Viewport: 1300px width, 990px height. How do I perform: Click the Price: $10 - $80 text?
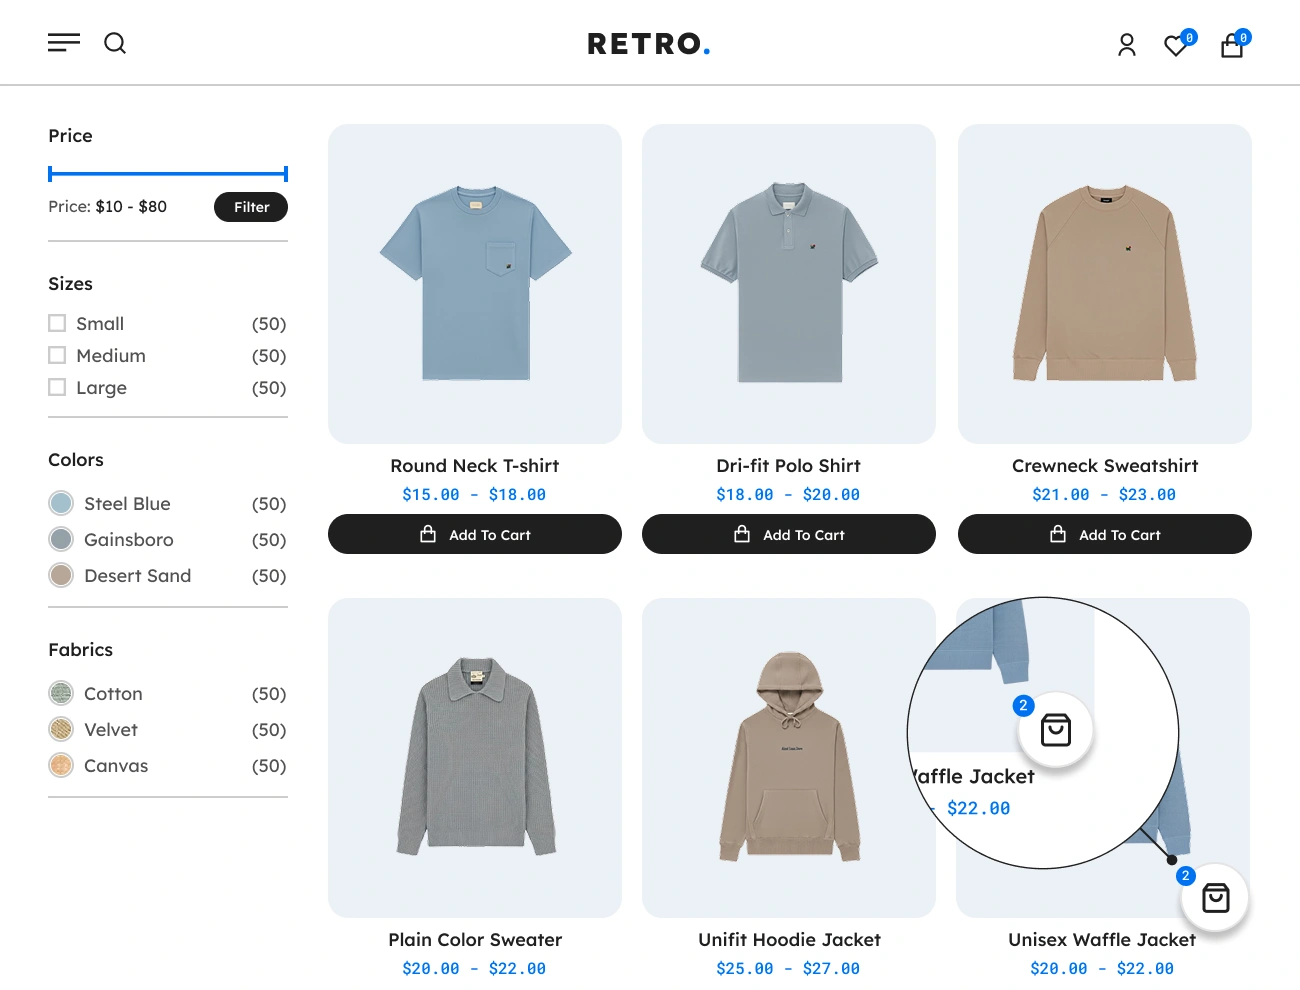tap(108, 207)
